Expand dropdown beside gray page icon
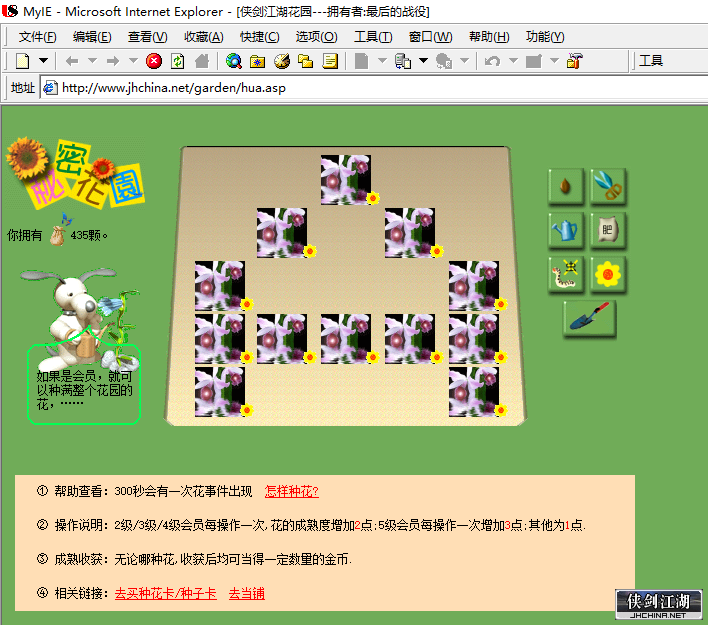The image size is (708, 625). [x=382, y=60]
